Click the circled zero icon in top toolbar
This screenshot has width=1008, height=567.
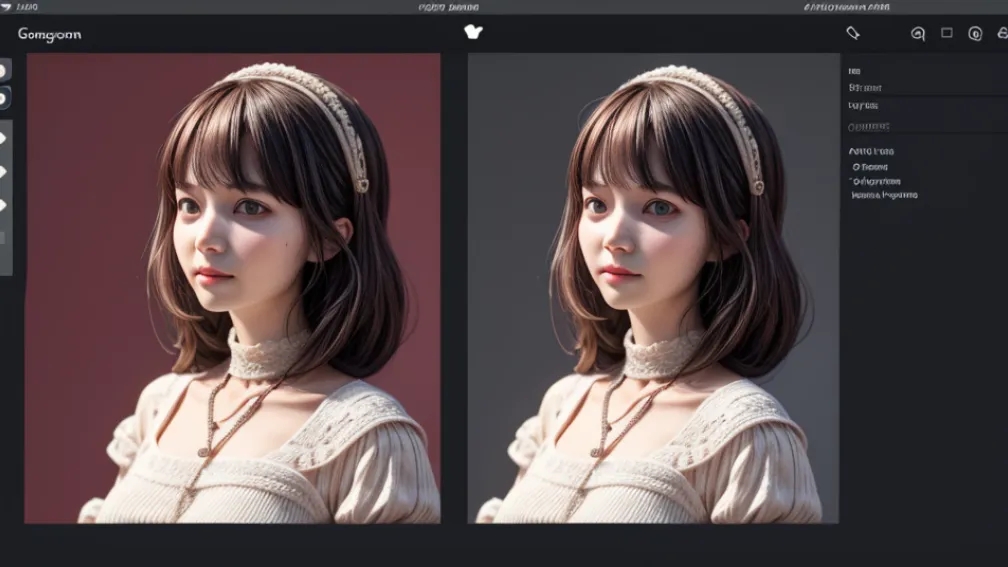click(x=975, y=33)
